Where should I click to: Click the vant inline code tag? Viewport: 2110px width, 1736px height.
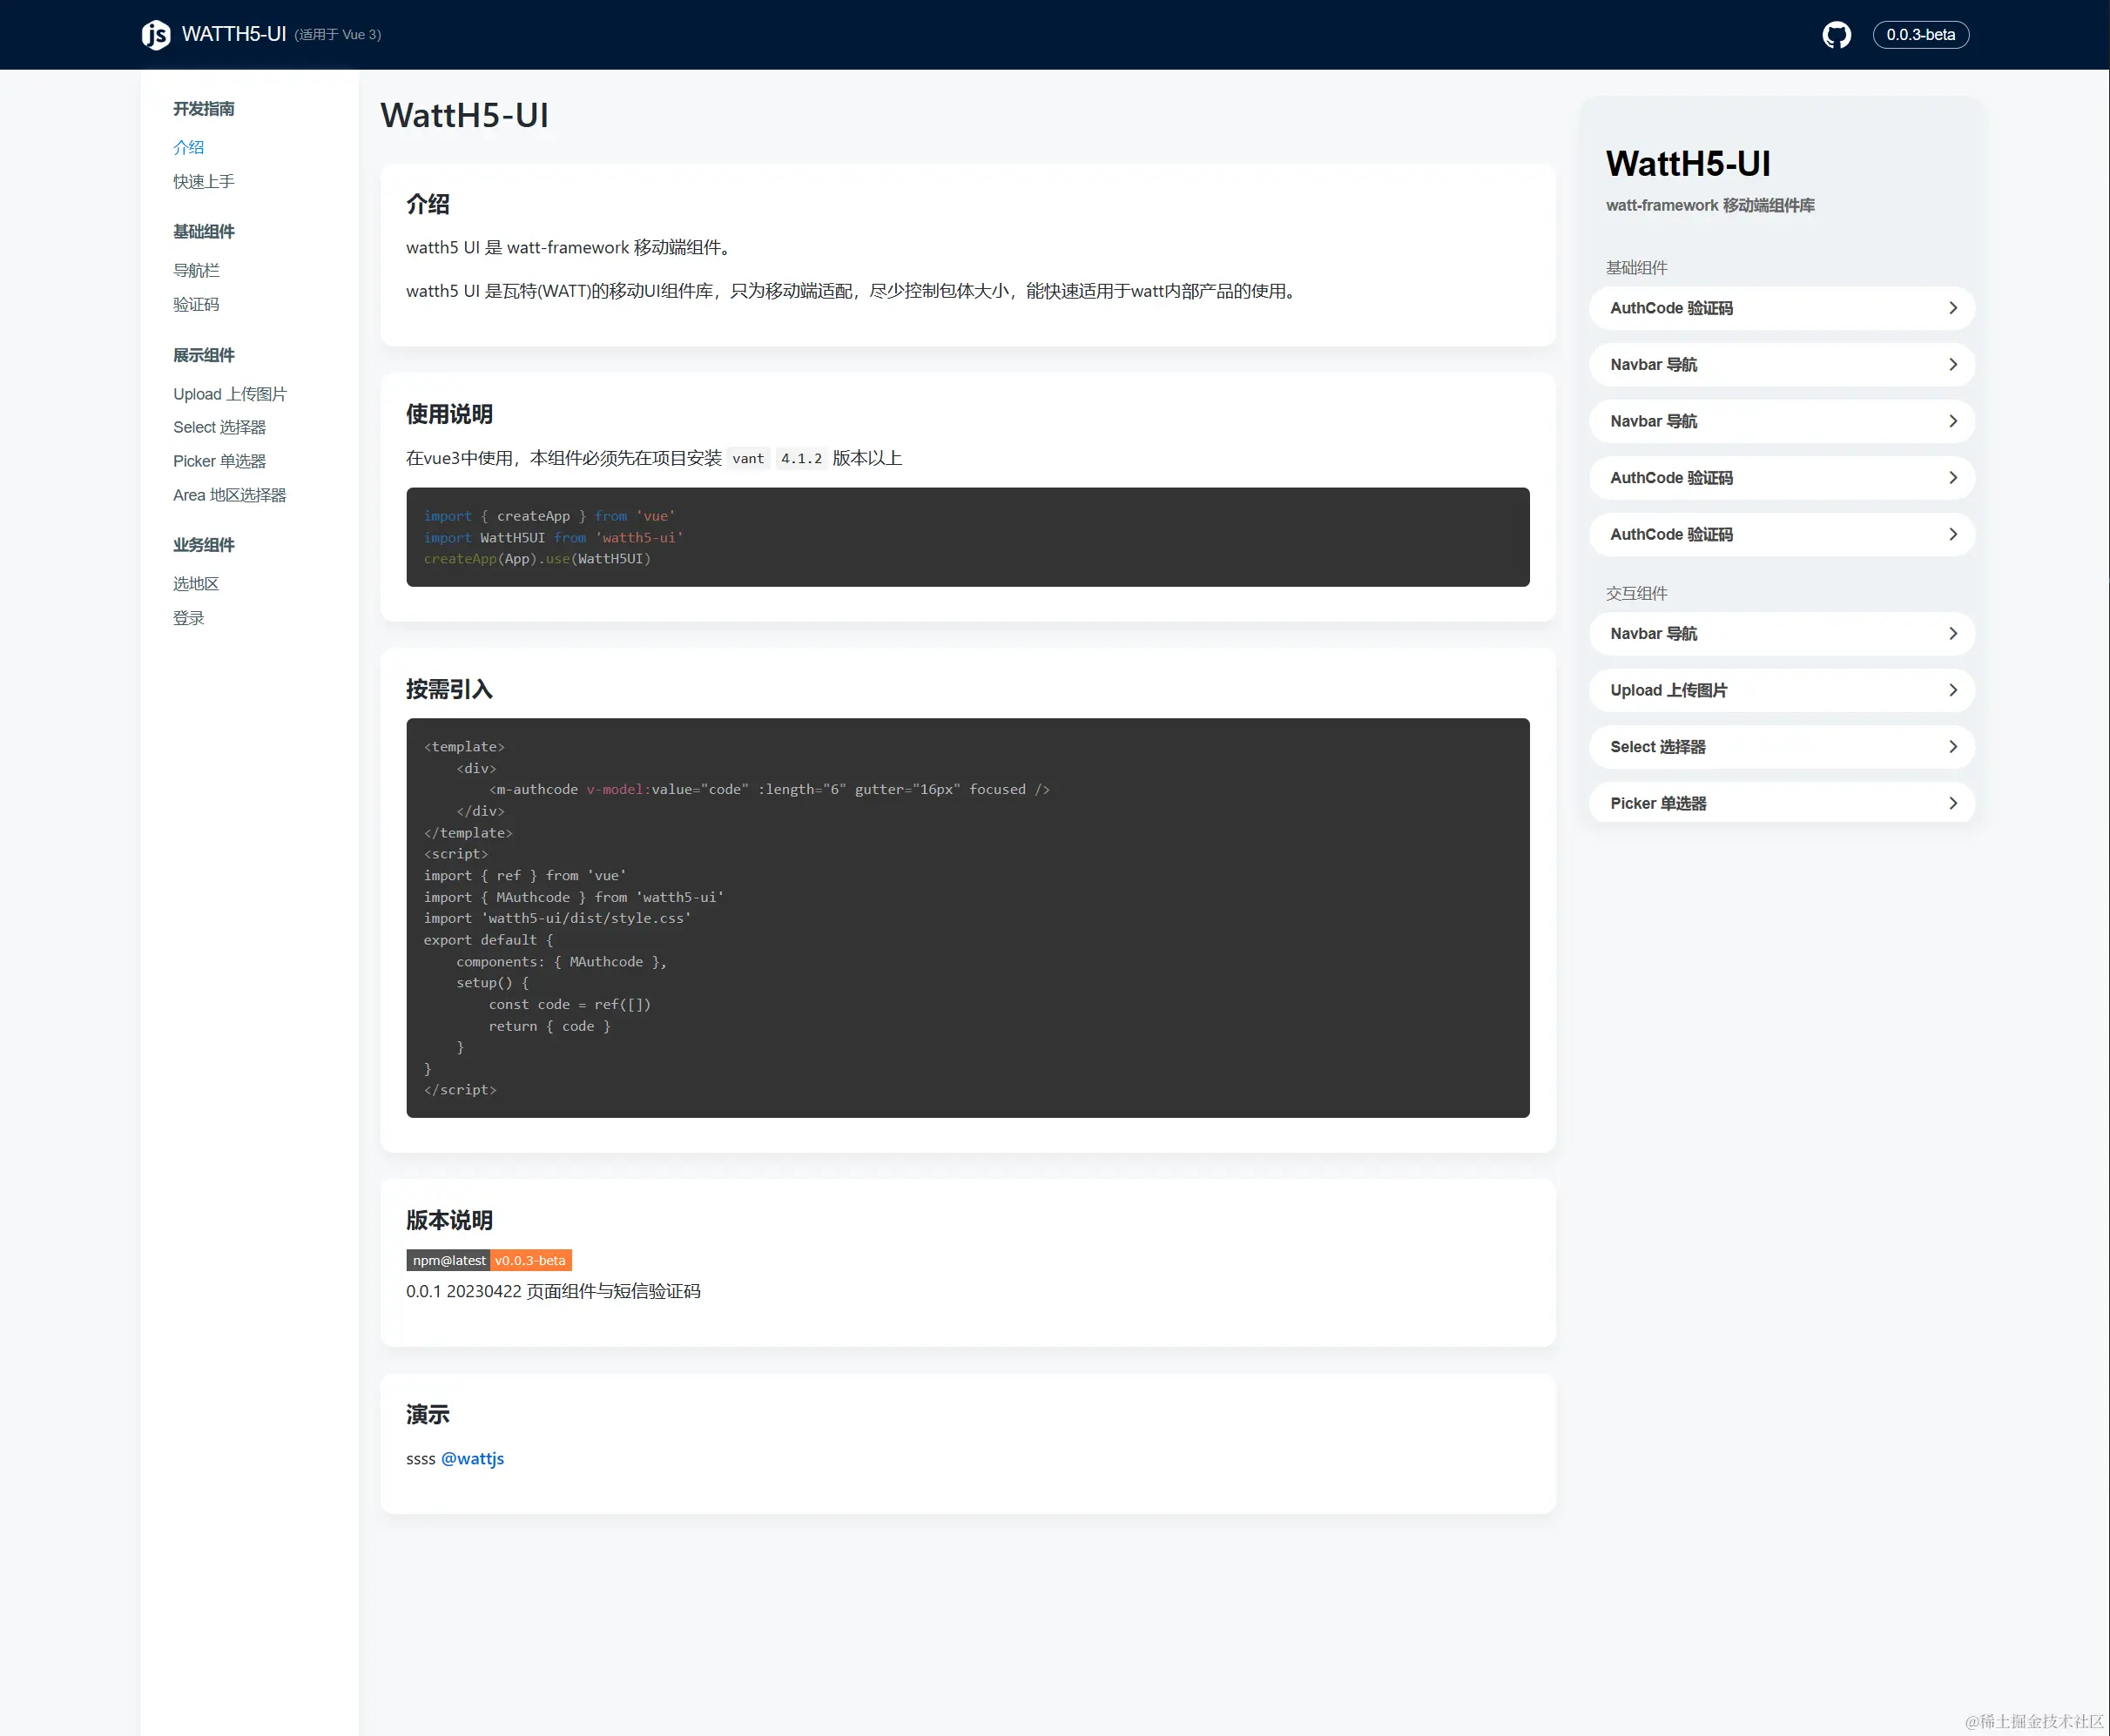(x=748, y=458)
